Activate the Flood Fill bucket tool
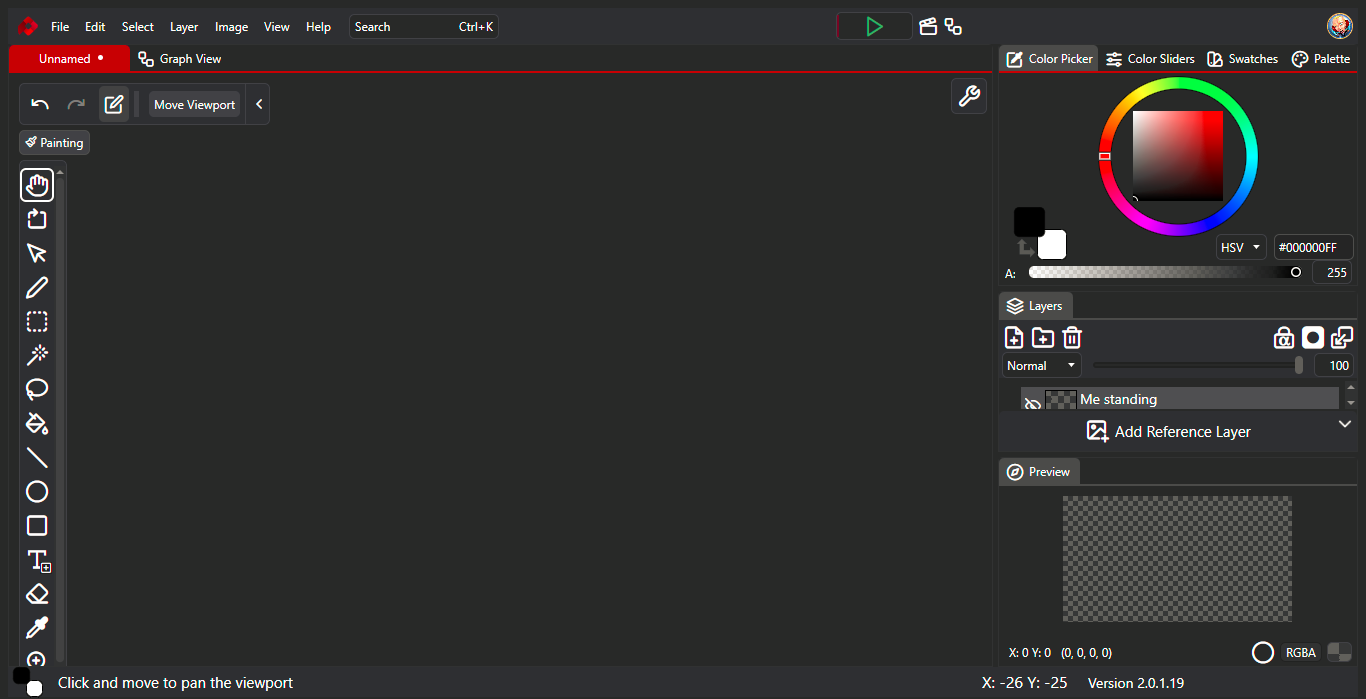The width and height of the screenshot is (1366, 699). pyautogui.click(x=37, y=423)
